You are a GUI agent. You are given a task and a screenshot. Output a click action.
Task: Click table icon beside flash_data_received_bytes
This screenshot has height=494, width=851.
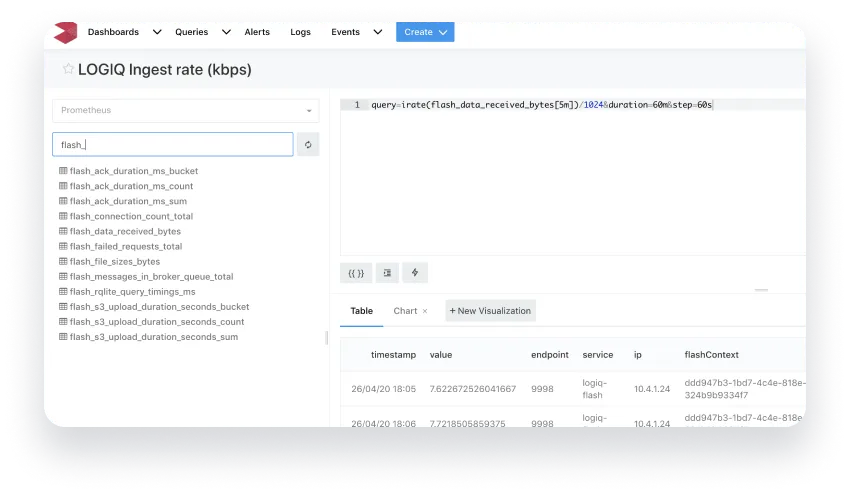click(x=63, y=231)
